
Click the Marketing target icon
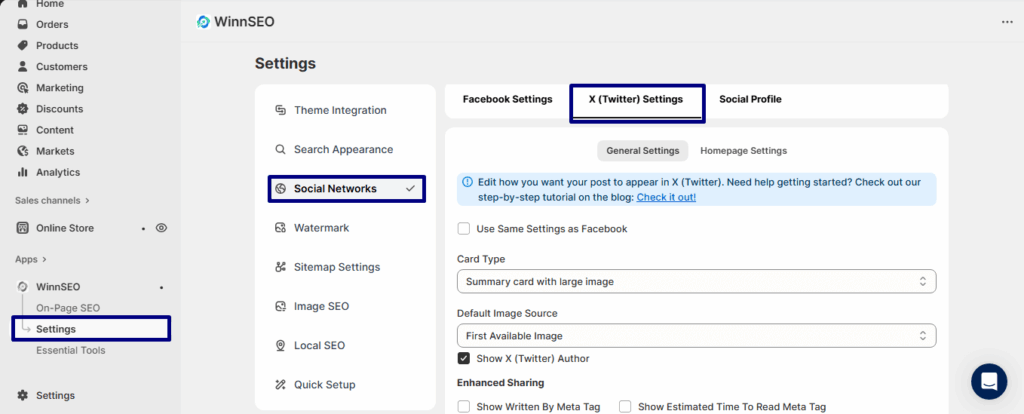tap(23, 88)
